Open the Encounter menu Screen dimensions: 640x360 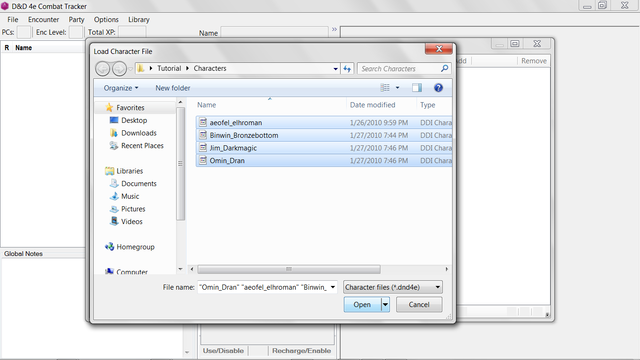click(x=43, y=20)
